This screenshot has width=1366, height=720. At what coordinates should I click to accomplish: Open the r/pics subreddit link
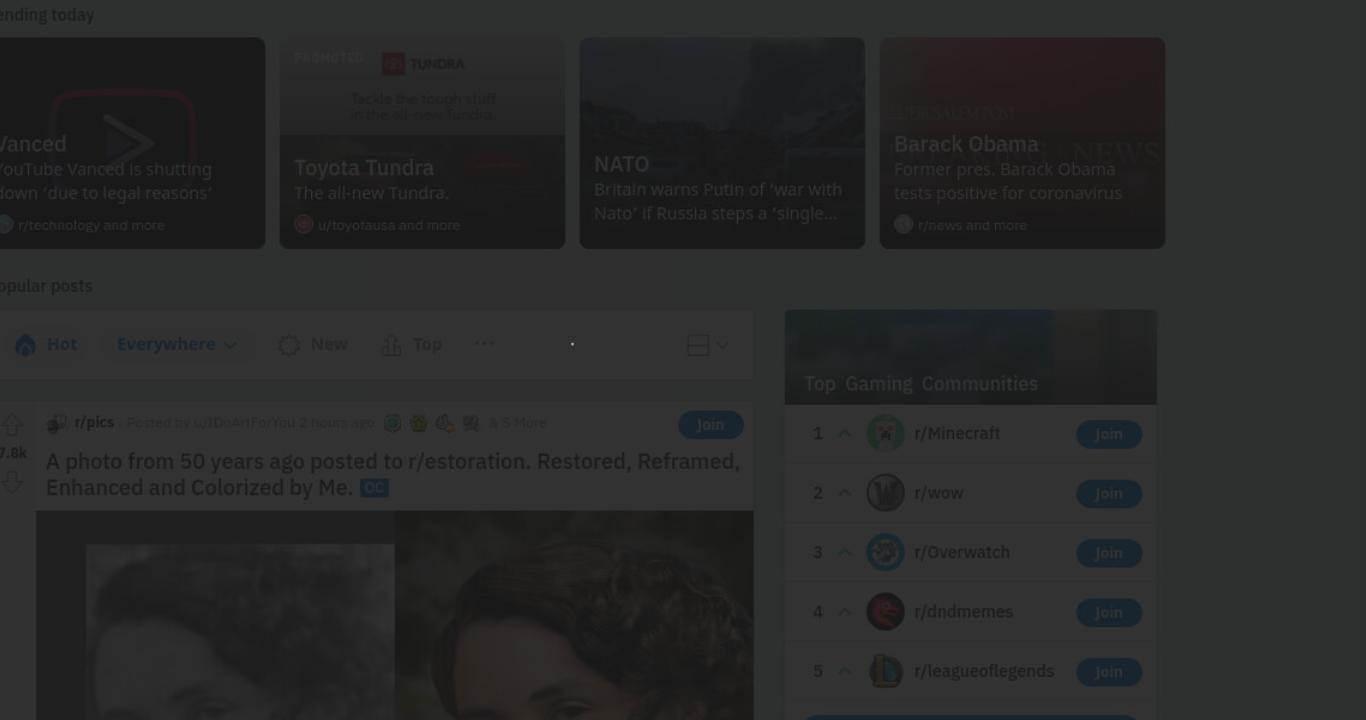(94, 423)
